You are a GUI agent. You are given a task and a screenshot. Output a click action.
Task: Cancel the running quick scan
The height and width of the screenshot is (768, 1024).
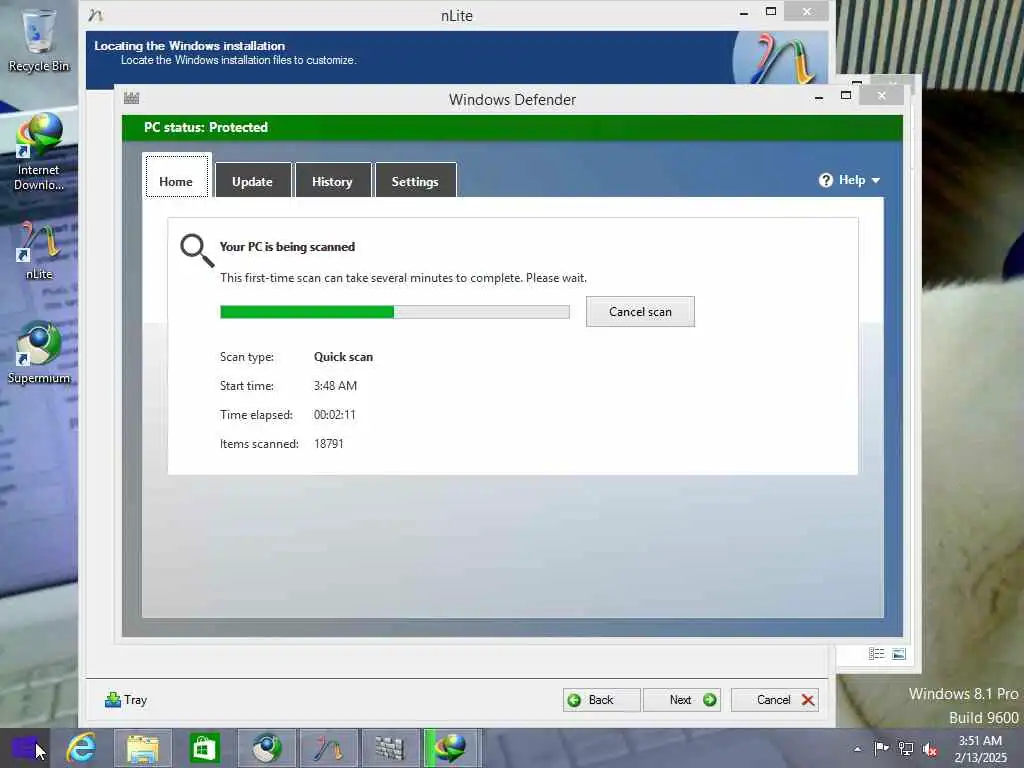[640, 312]
